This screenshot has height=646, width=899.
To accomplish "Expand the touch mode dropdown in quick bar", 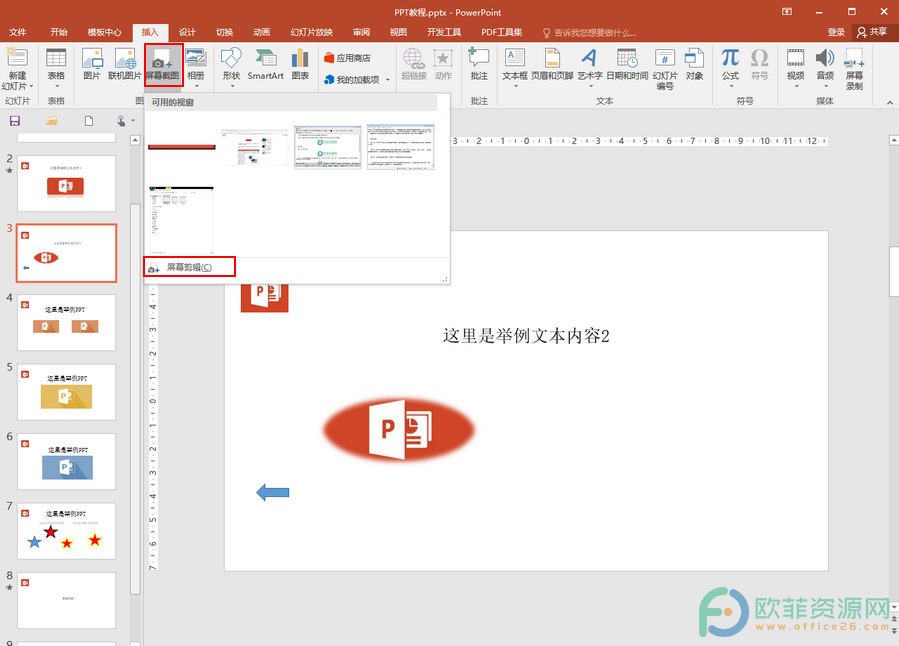I will [x=133, y=121].
